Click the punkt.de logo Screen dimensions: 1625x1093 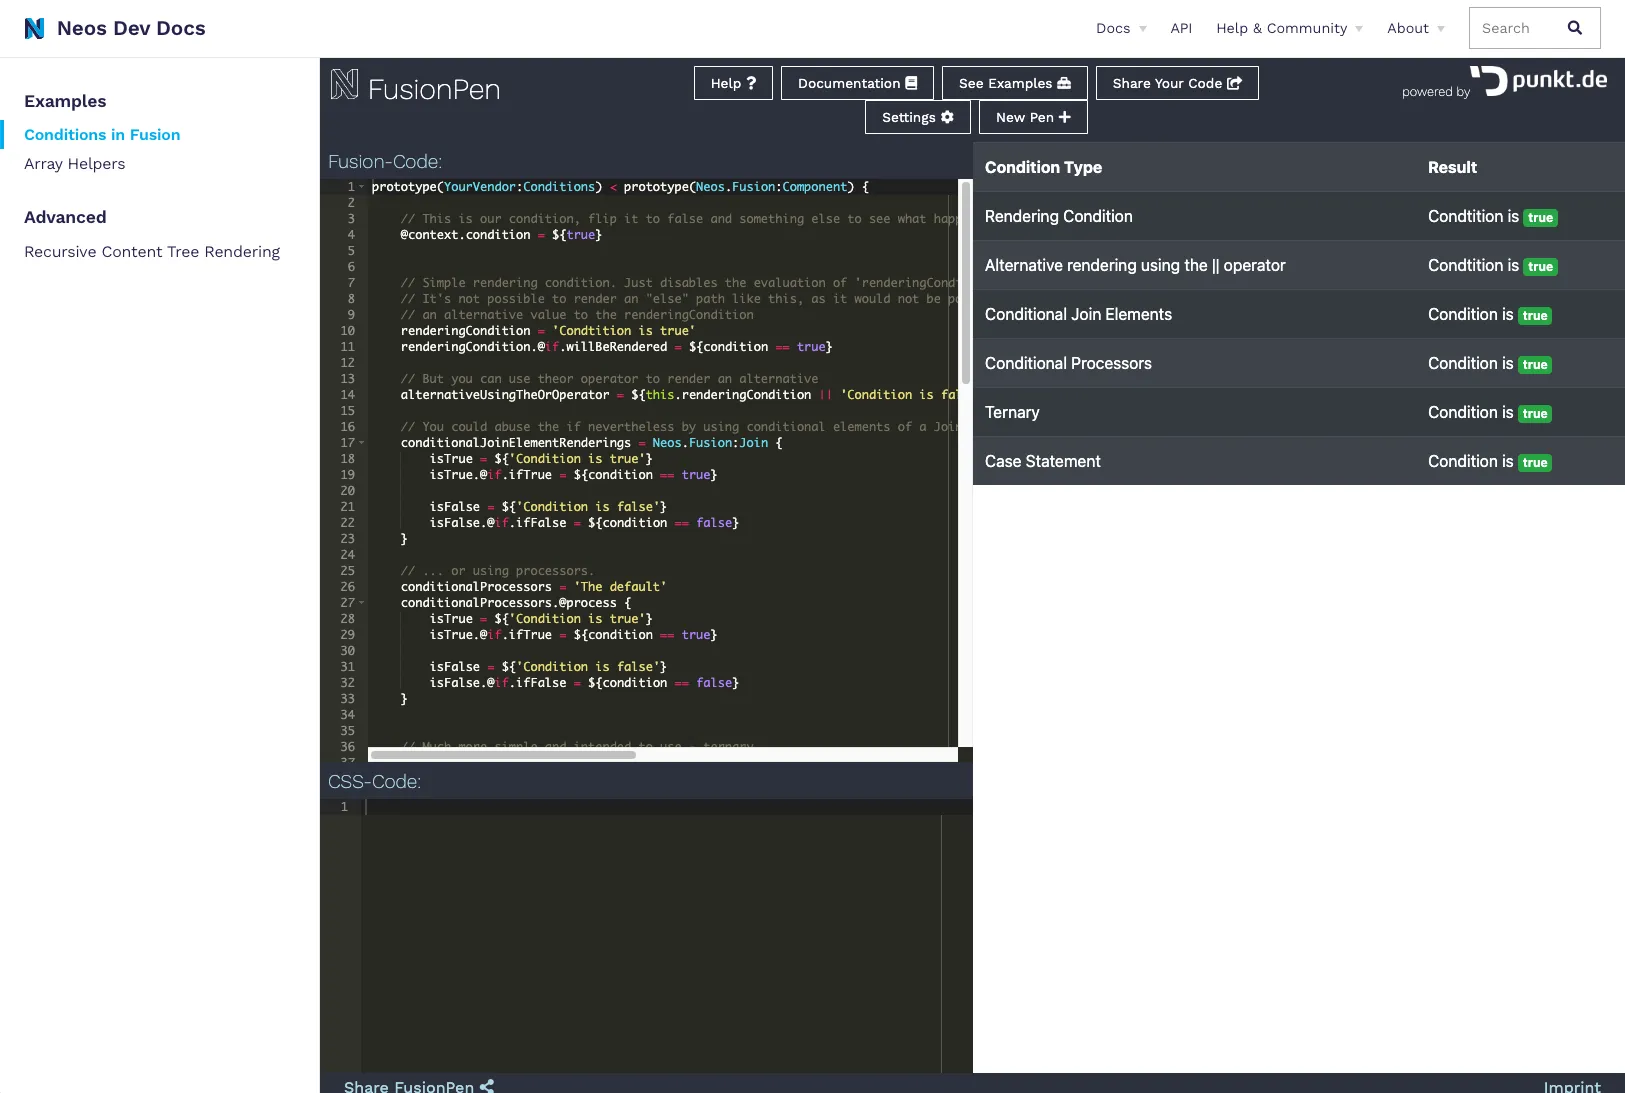tap(1539, 80)
